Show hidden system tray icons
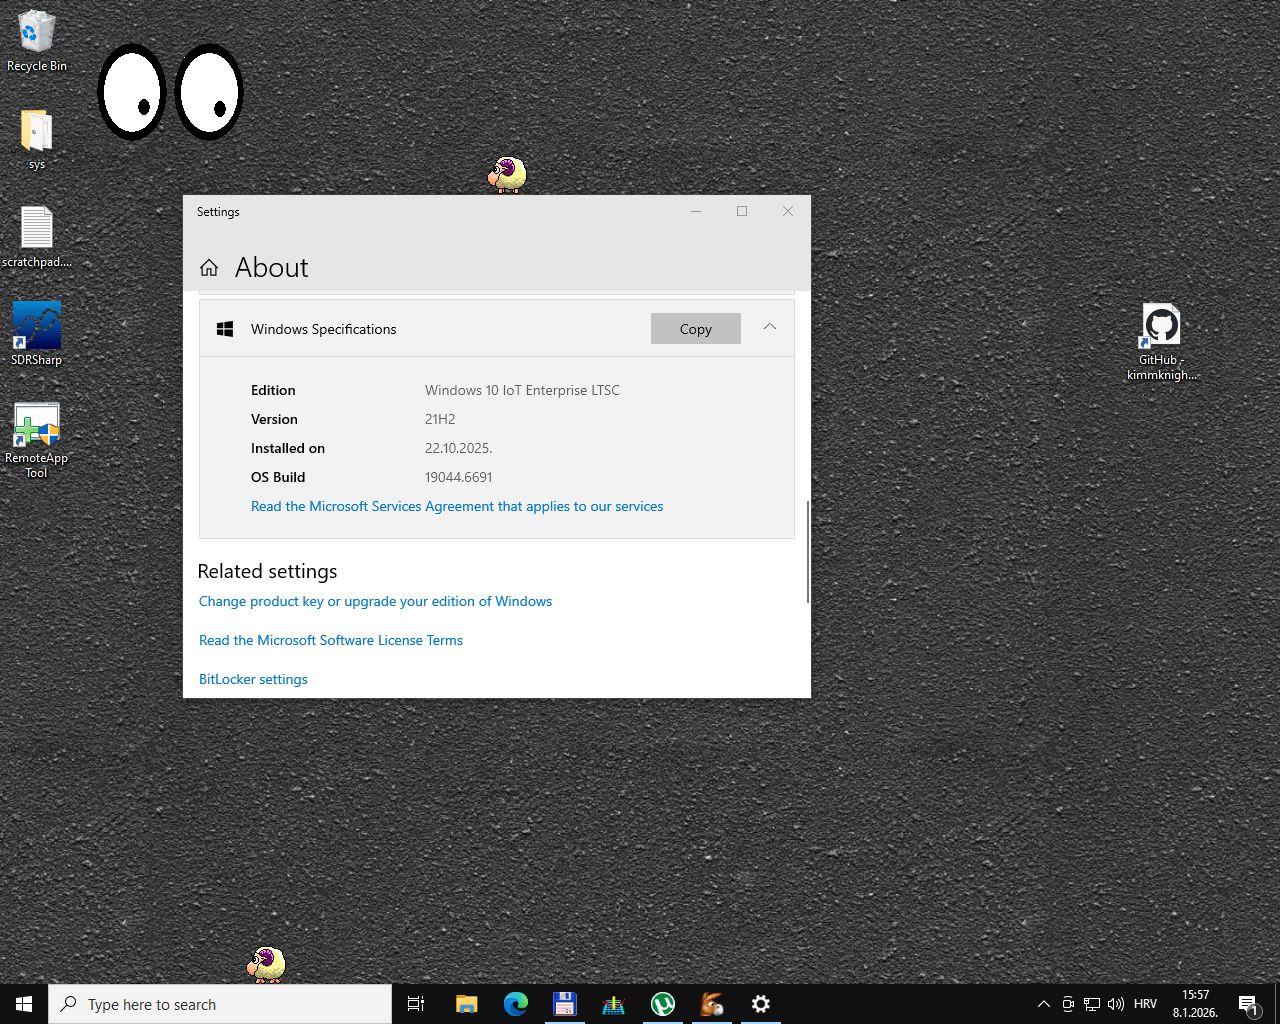 click(1043, 1004)
